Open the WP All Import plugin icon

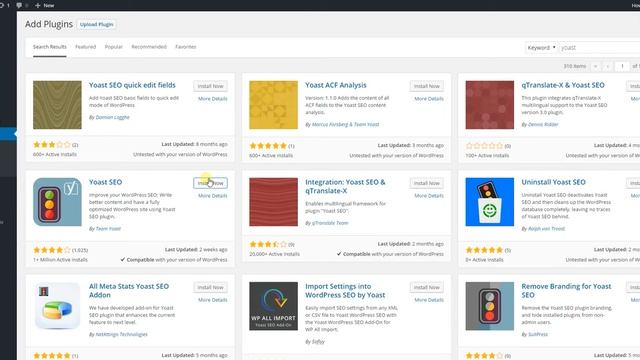[x=273, y=306]
